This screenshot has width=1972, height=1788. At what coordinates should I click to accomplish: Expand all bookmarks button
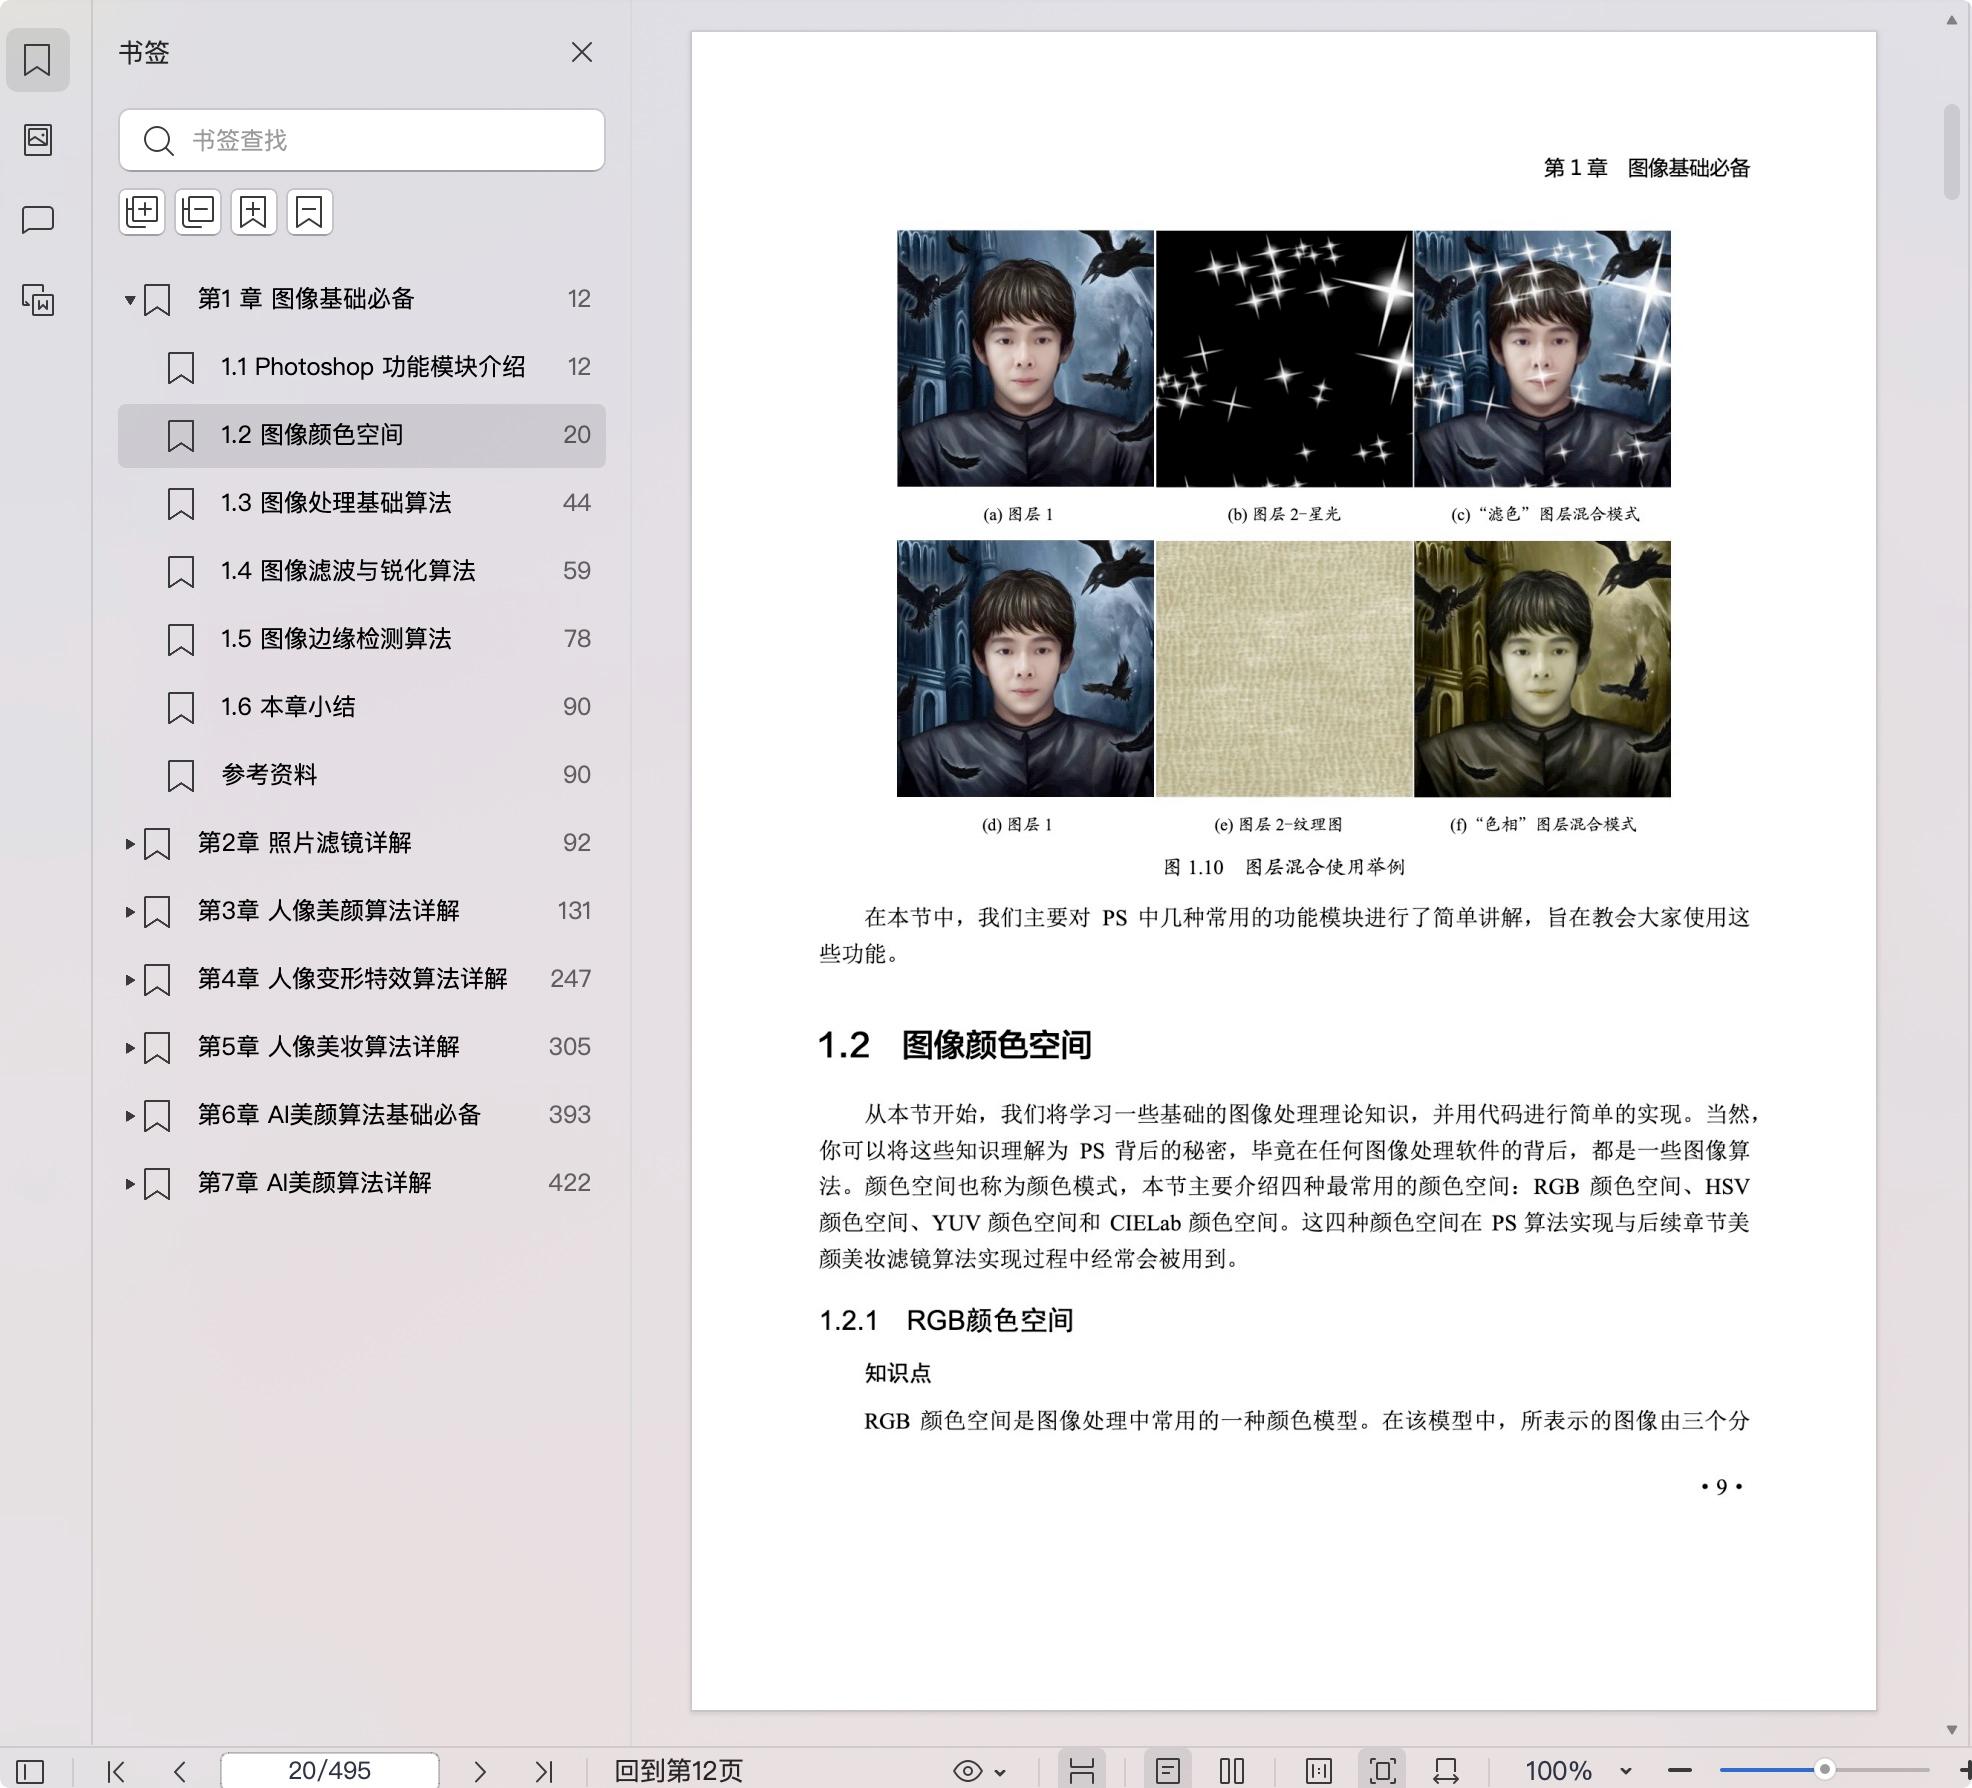point(142,212)
